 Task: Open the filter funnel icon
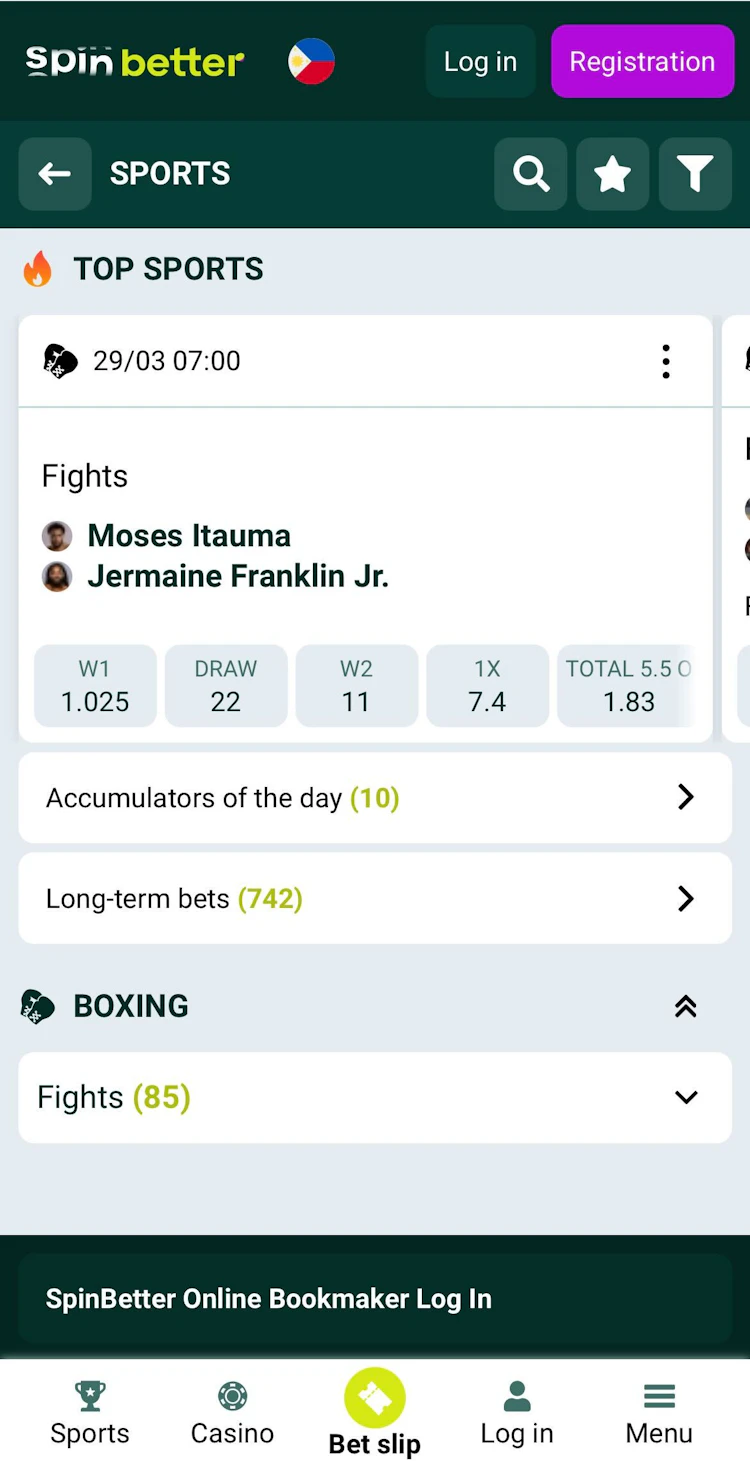tap(695, 174)
